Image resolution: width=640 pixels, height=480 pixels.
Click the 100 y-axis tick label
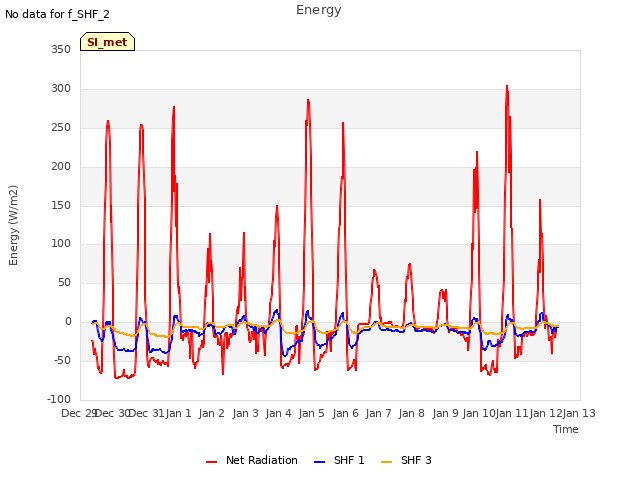coord(61,244)
